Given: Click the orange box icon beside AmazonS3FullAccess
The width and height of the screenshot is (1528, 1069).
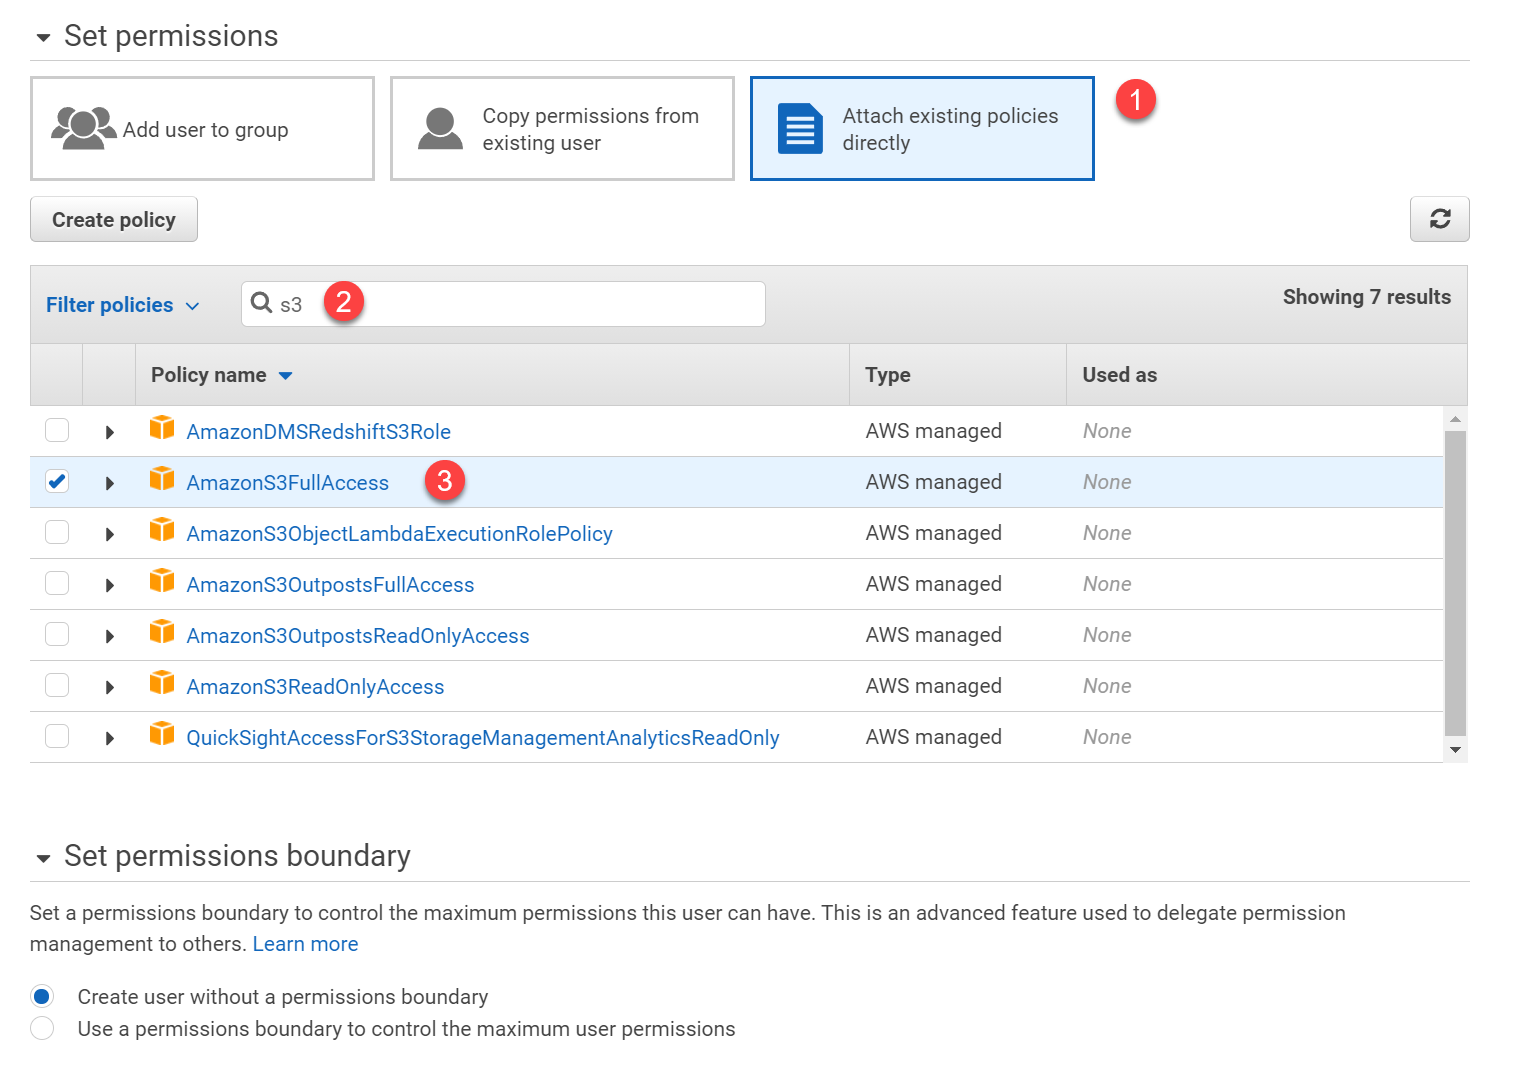Looking at the screenshot, I should tap(162, 479).
